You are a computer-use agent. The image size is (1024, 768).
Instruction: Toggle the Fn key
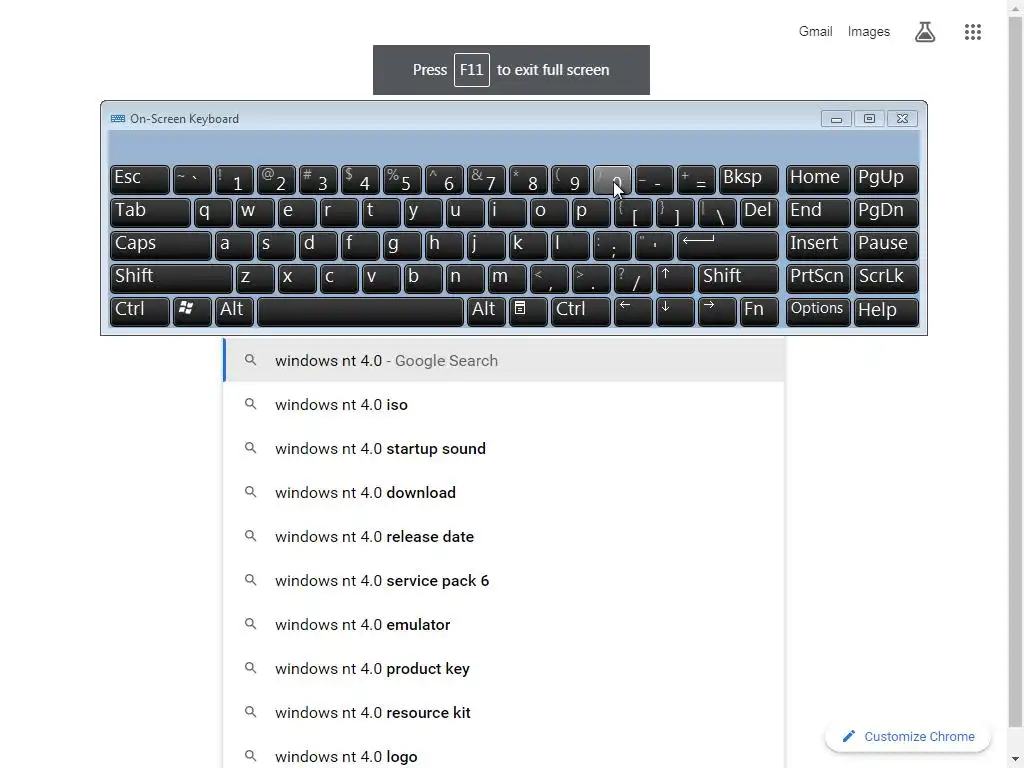759,312
